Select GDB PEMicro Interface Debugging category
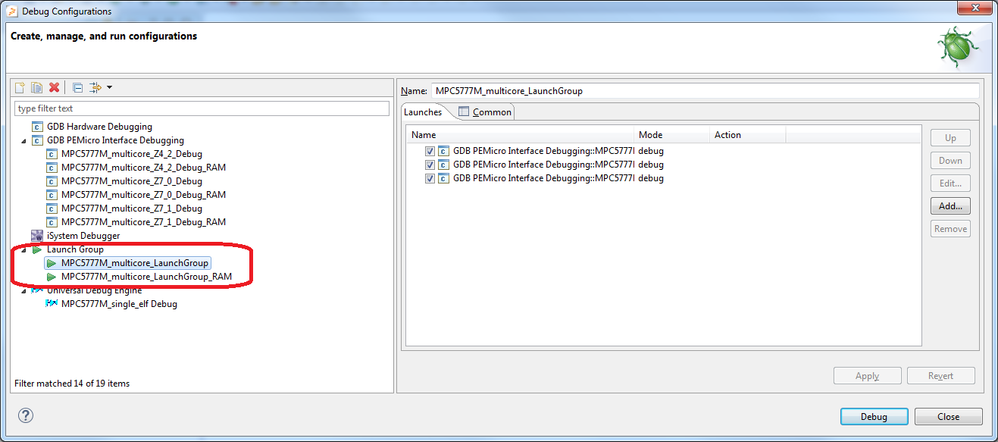Screen dimensions: 998x442 (115, 140)
